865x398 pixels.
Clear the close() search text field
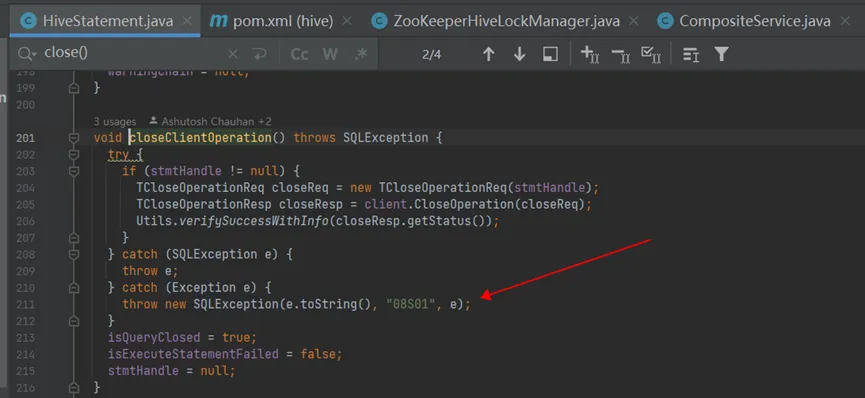233,54
